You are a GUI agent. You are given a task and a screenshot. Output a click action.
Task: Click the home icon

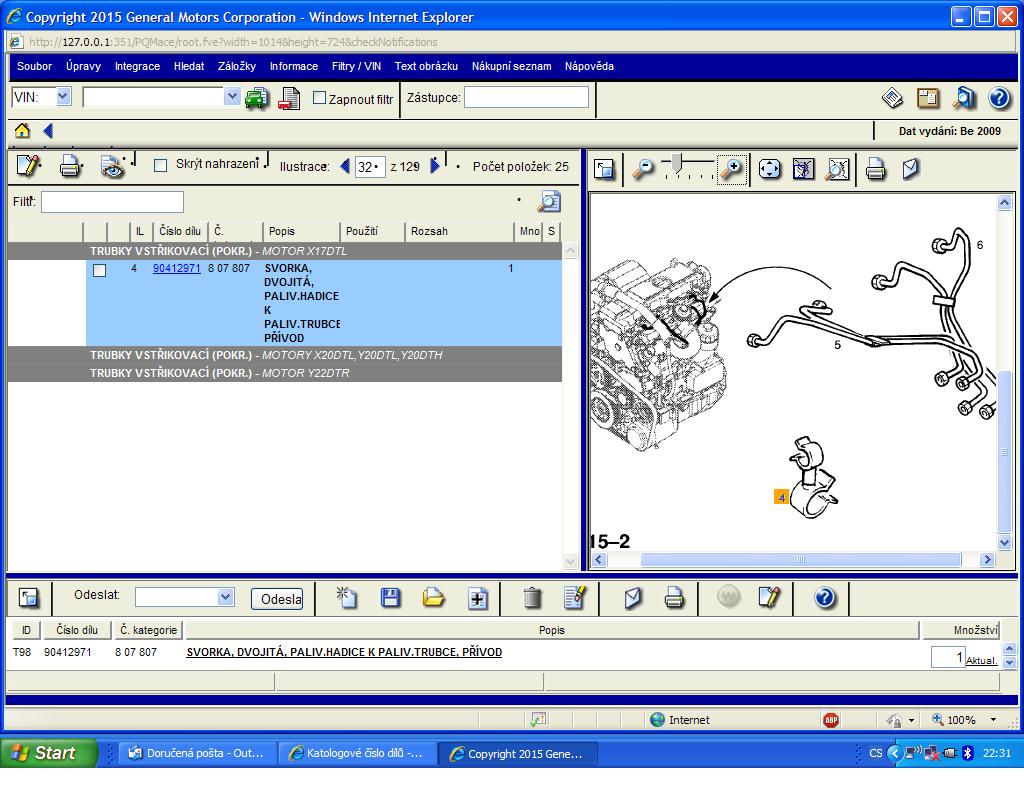(22, 131)
